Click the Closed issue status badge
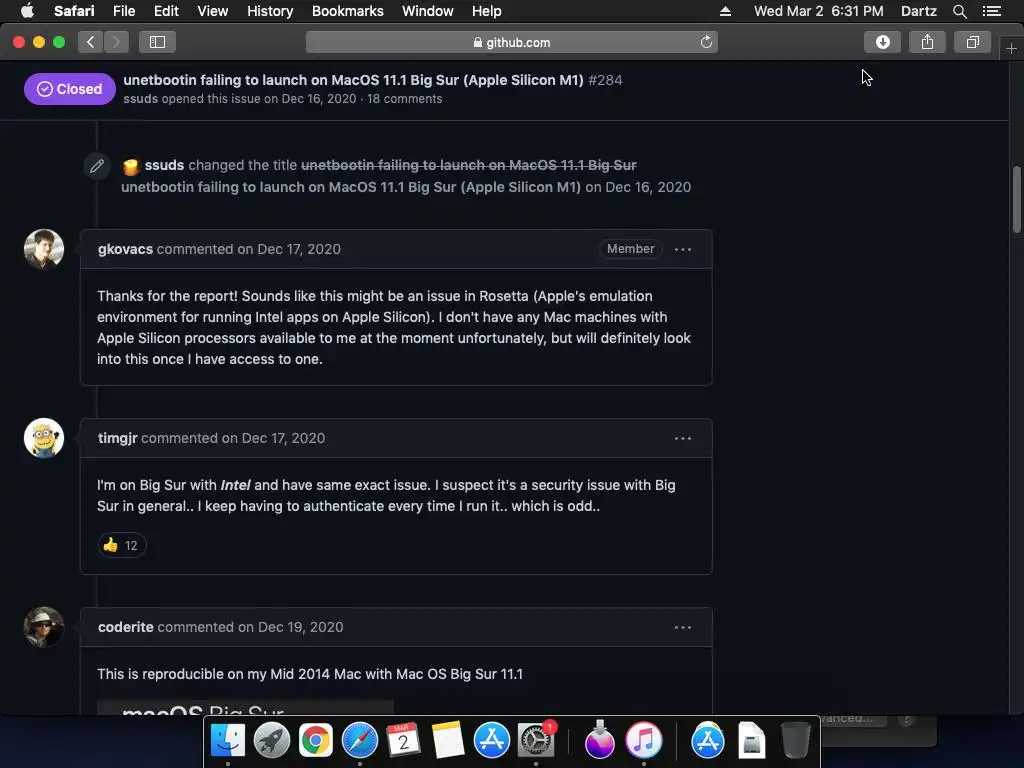 click(x=70, y=89)
